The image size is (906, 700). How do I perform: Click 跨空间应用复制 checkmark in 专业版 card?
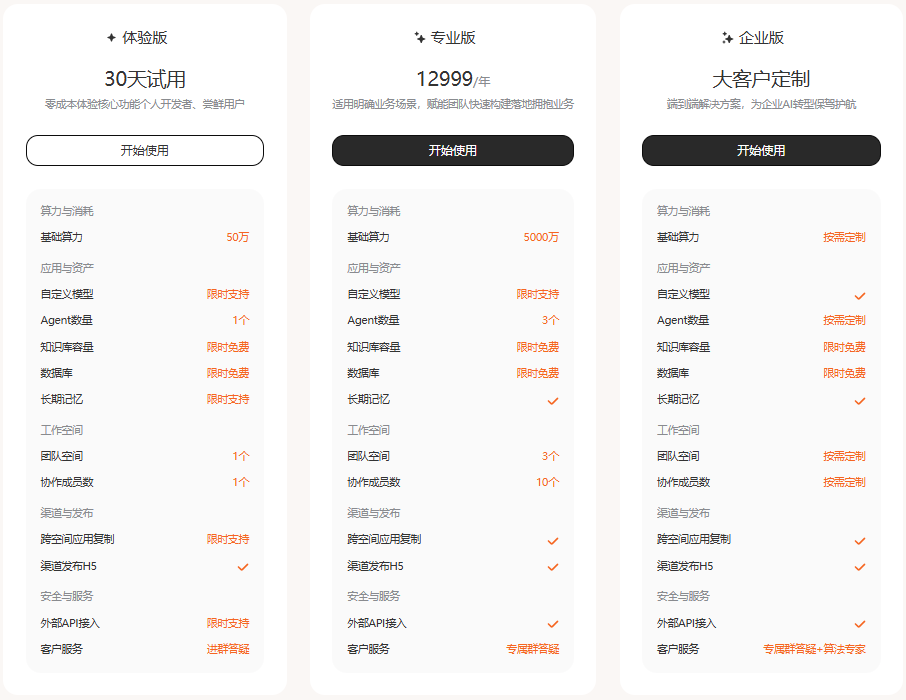[x=553, y=541]
